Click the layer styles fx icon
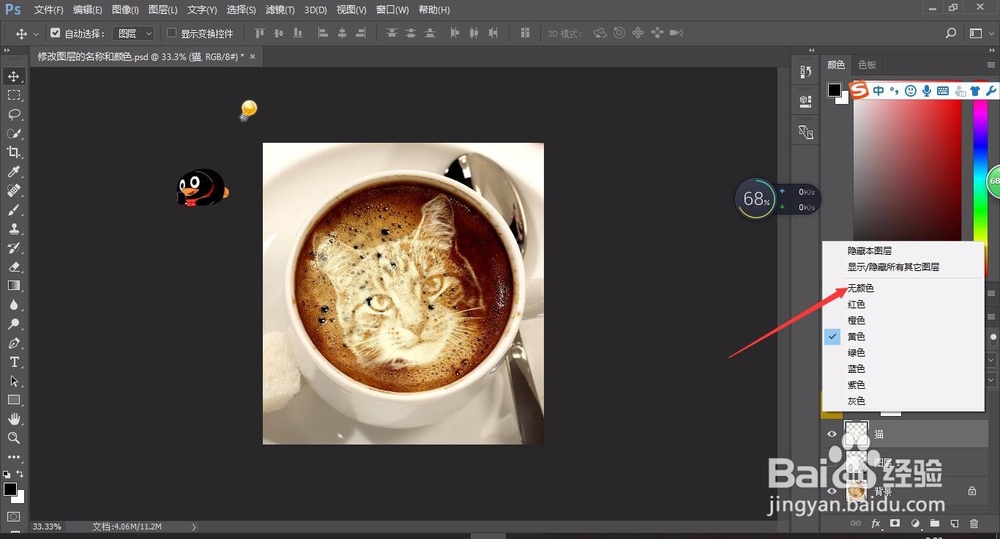 [x=876, y=524]
